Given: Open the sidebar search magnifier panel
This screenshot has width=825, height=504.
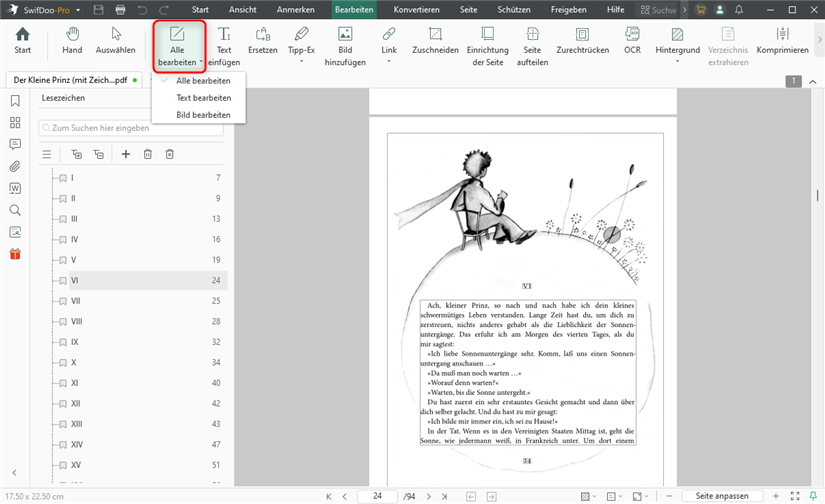Looking at the screenshot, I should [x=15, y=210].
